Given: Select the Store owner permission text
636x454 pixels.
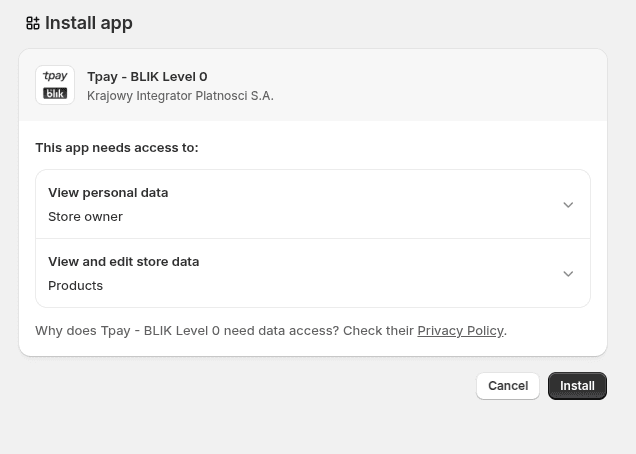Looking at the screenshot, I should tap(85, 216).
